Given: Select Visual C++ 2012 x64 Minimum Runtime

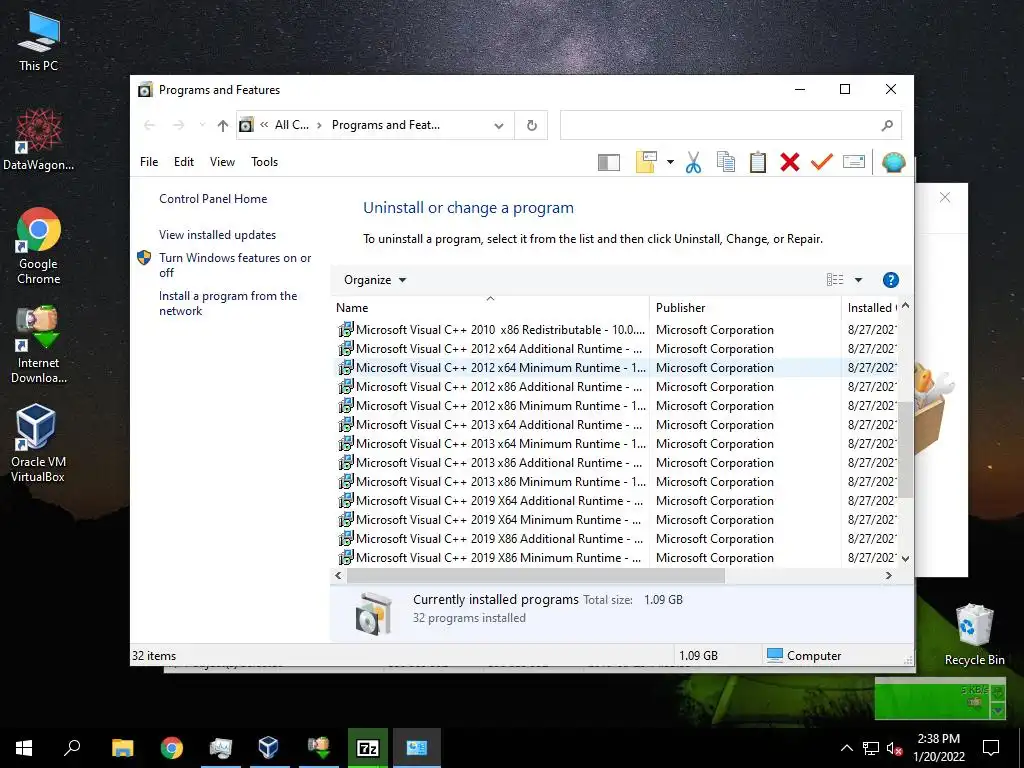Looking at the screenshot, I should click(617, 368).
